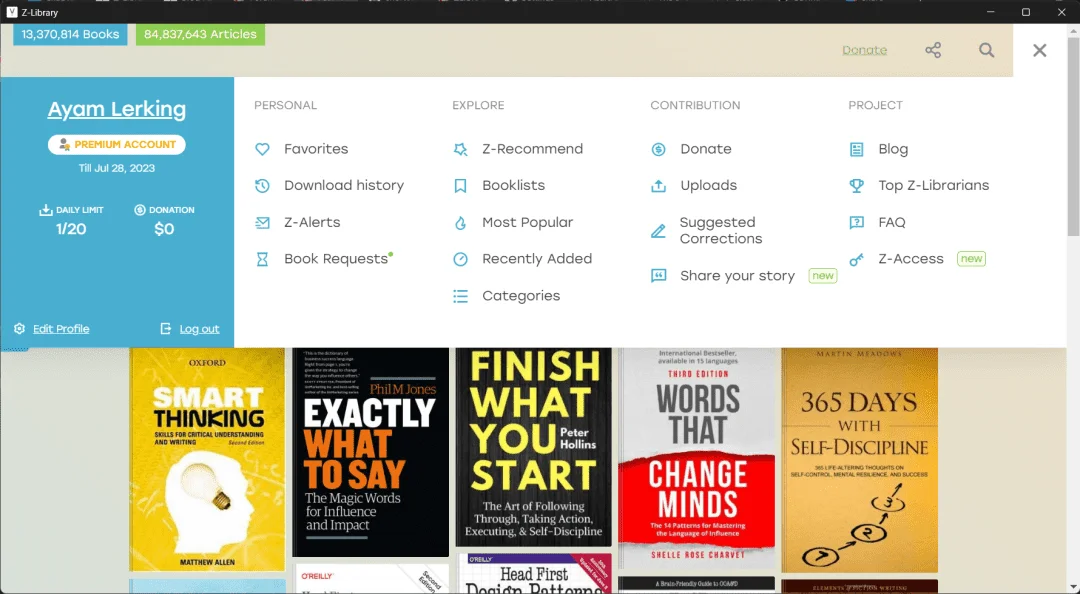The width and height of the screenshot is (1080, 594).
Task: Close the menu with the X icon
Action: tap(1039, 50)
